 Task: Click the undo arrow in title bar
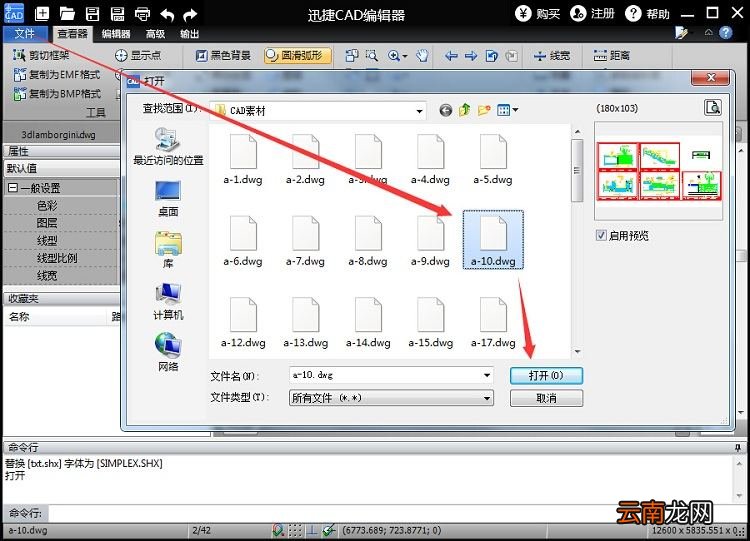point(167,14)
